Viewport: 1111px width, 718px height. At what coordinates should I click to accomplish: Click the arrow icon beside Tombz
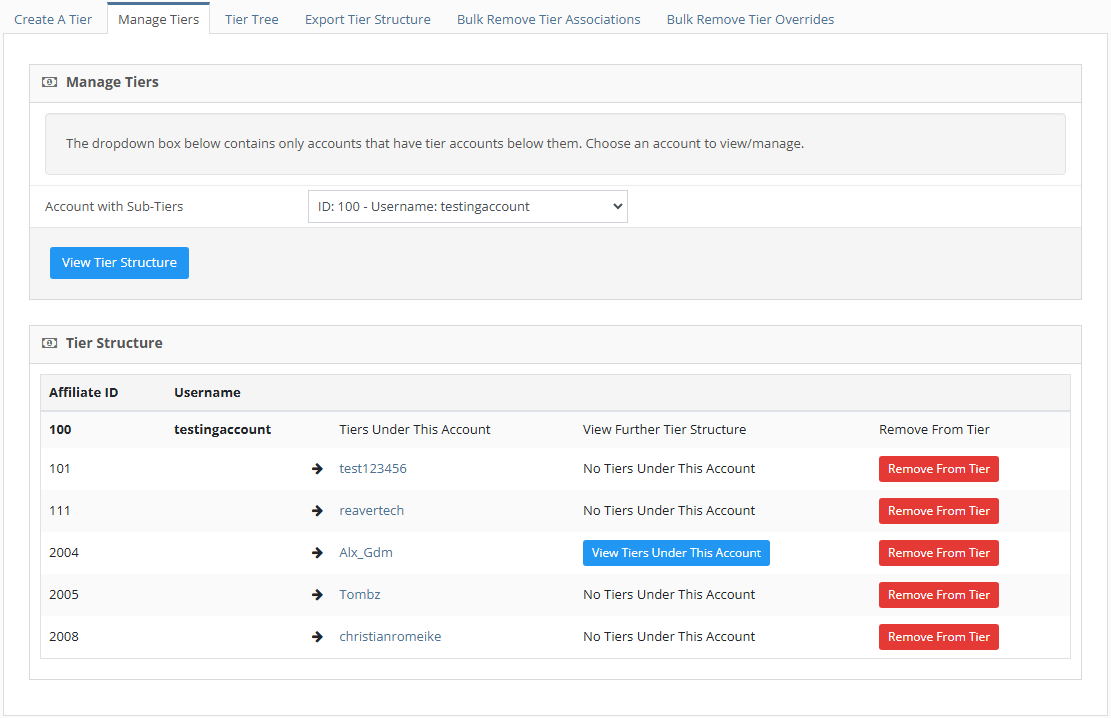317,595
